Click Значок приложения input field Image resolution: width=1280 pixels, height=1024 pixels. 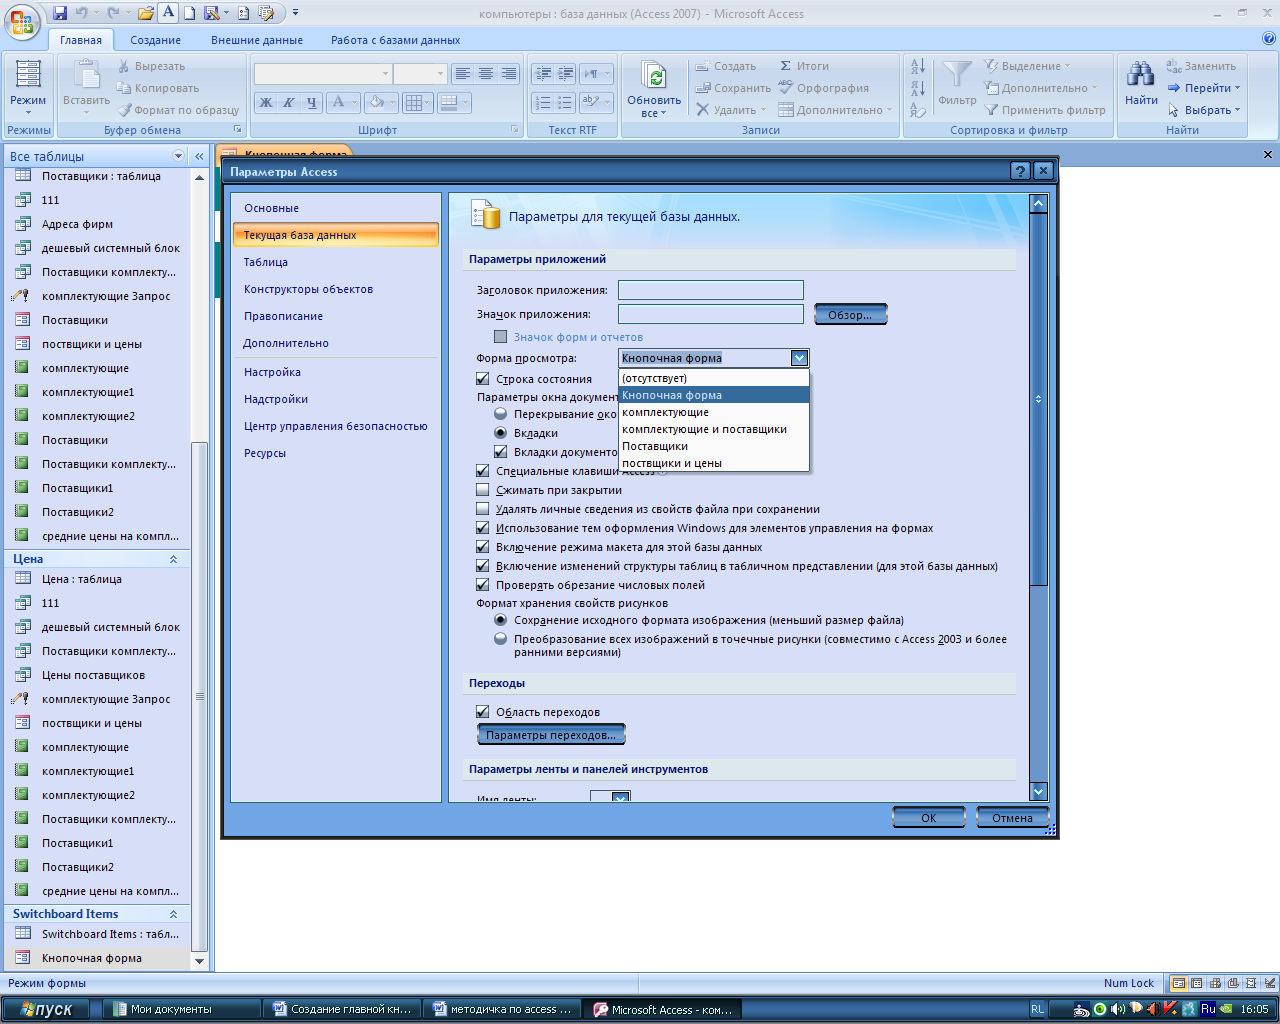click(710, 314)
